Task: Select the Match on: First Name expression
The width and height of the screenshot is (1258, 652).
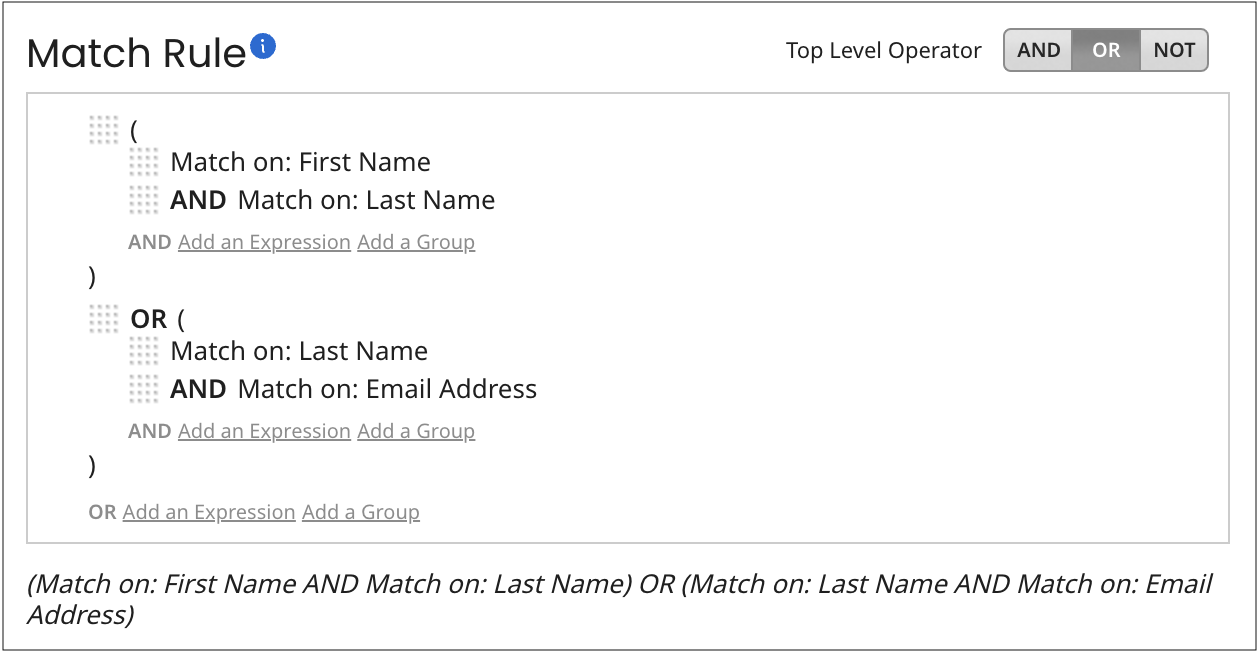Action: click(x=300, y=162)
